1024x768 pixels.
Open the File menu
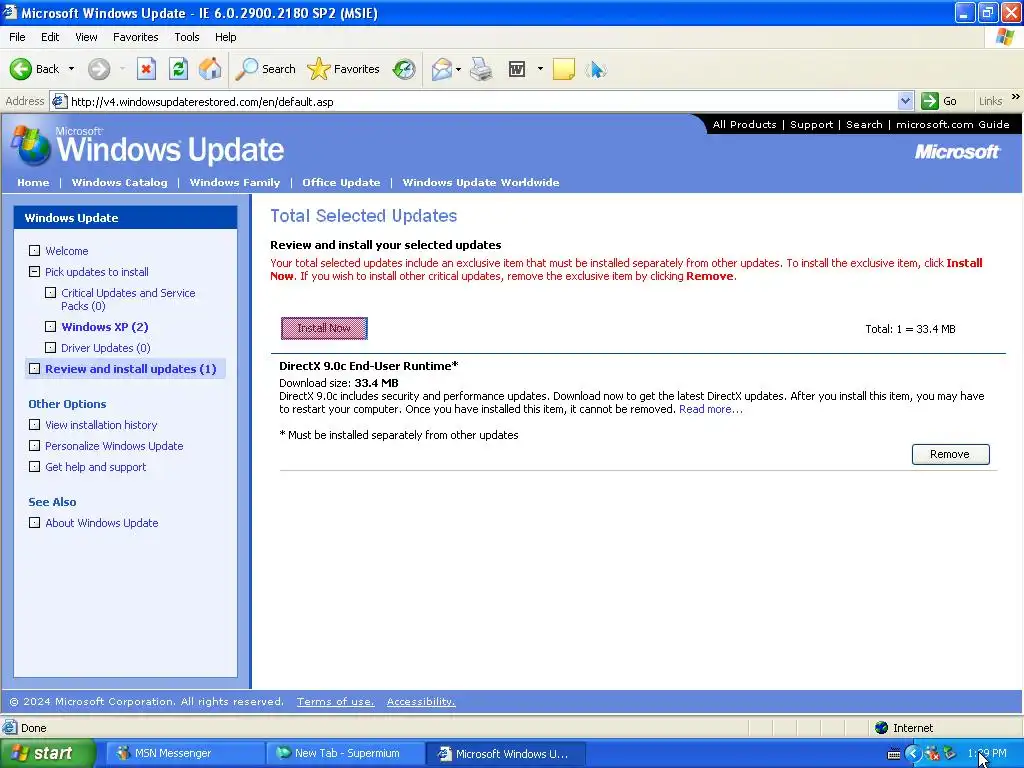(x=17, y=37)
